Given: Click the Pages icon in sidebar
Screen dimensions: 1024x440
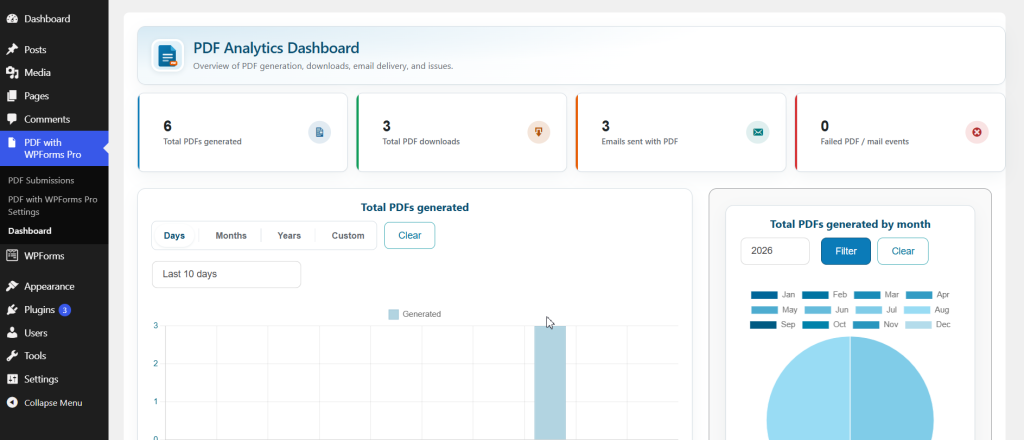Looking at the screenshot, I should (x=12, y=96).
